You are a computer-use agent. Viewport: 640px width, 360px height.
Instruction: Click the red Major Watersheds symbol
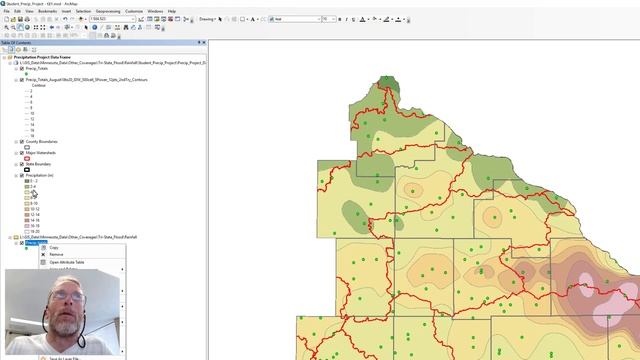pos(27,158)
